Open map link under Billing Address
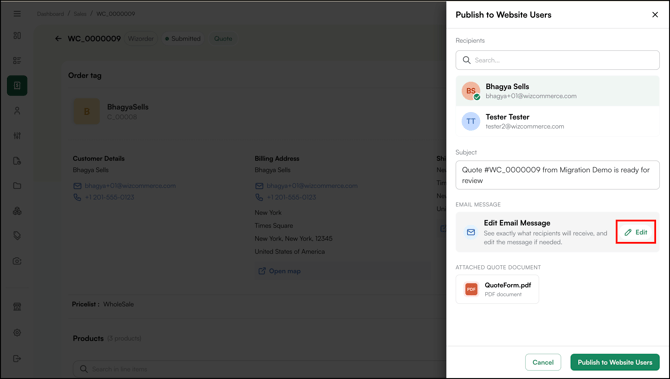Image resolution: width=670 pixels, height=379 pixels. click(x=279, y=271)
